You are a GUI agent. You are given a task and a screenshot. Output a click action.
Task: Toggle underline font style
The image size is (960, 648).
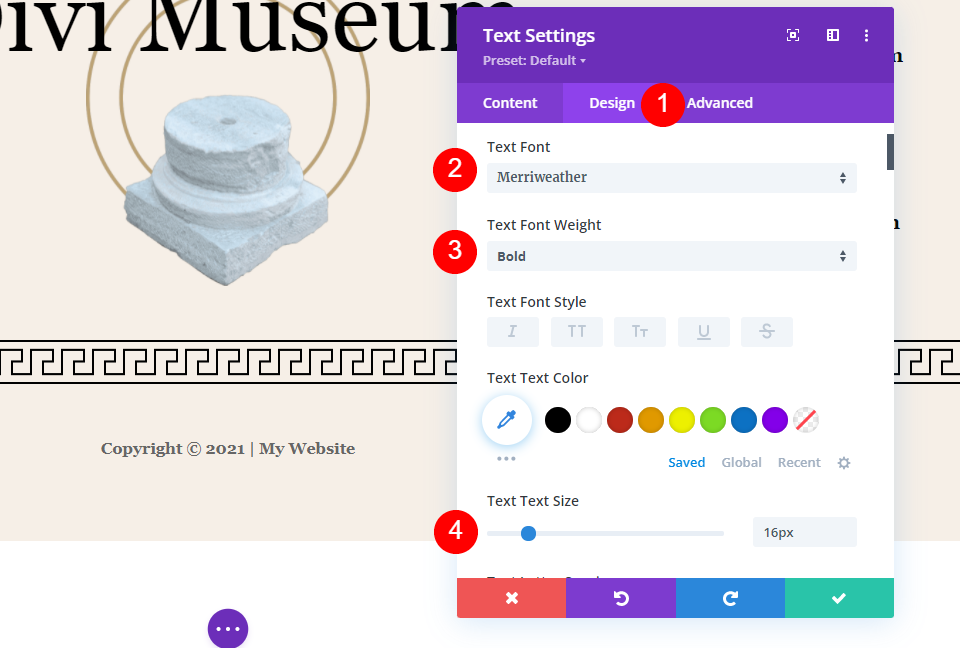pos(703,332)
